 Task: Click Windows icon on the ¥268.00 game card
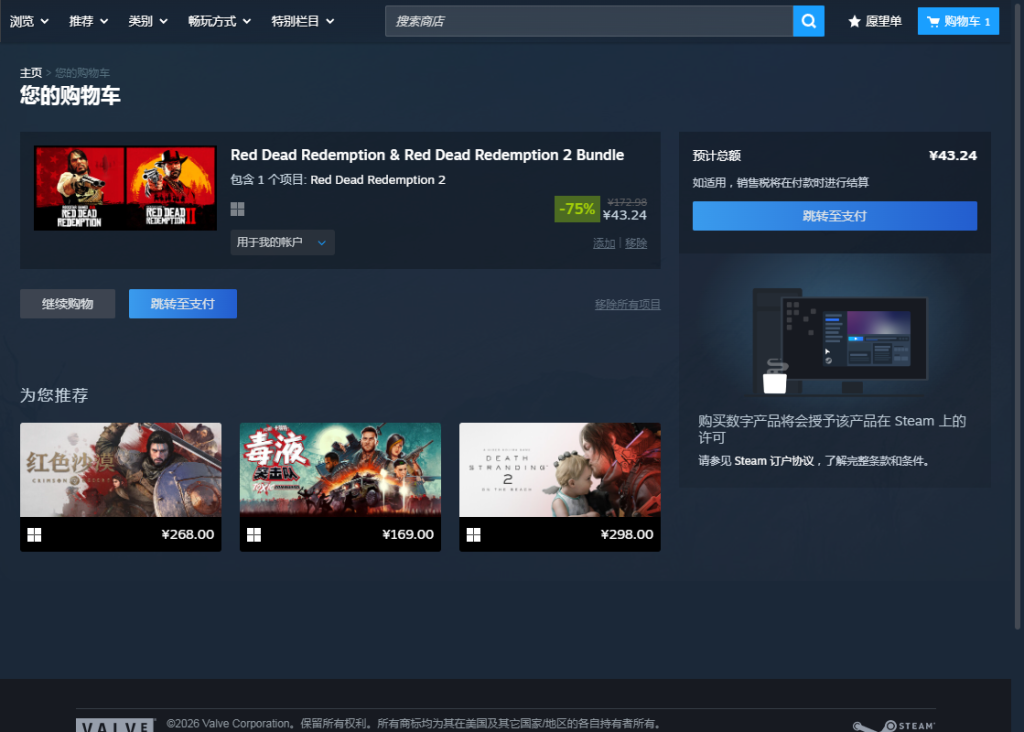(34, 535)
